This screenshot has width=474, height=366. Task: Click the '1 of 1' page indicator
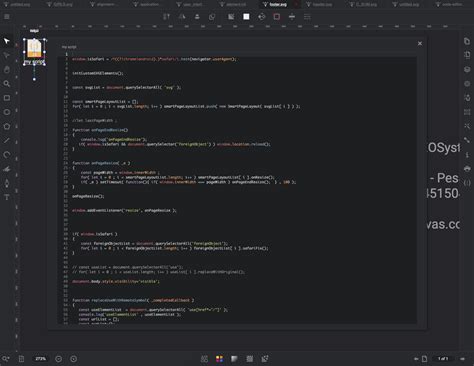pyautogui.click(x=443, y=359)
